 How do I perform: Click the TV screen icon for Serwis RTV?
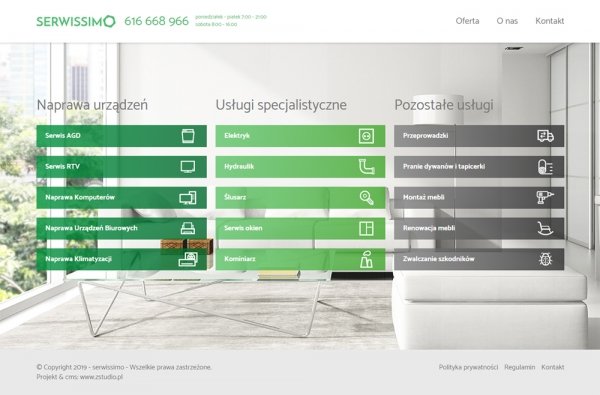[188, 167]
